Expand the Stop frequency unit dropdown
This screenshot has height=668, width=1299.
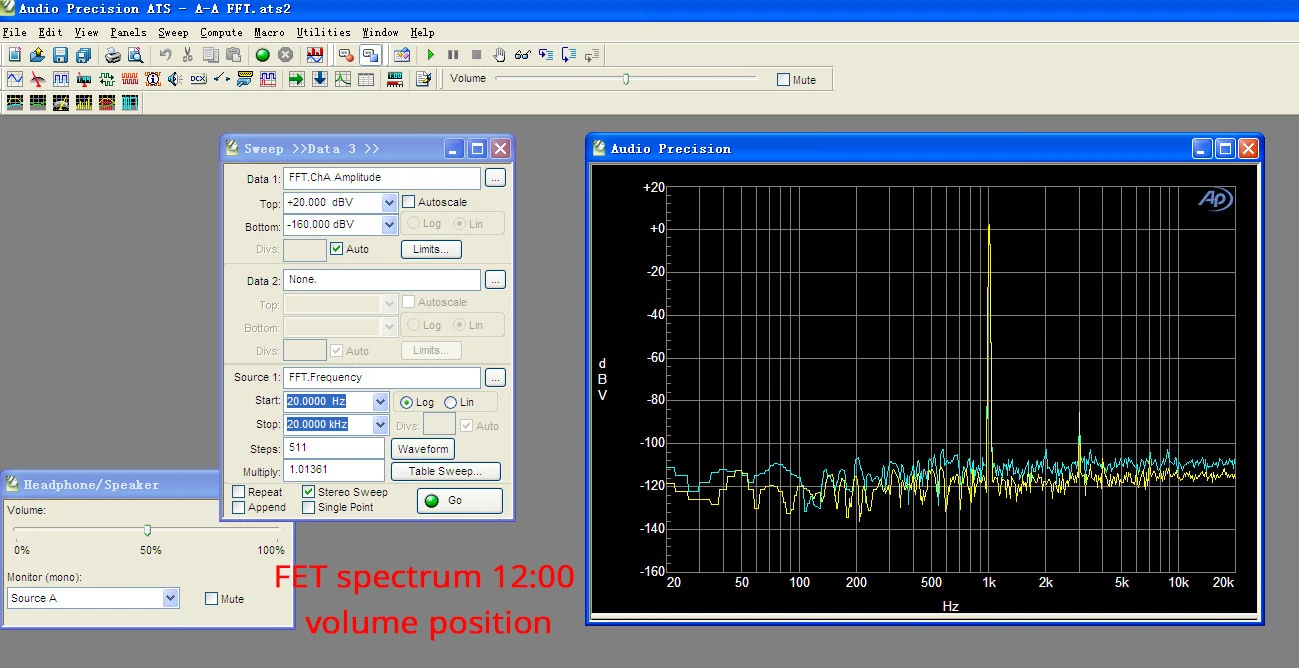(x=380, y=425)
